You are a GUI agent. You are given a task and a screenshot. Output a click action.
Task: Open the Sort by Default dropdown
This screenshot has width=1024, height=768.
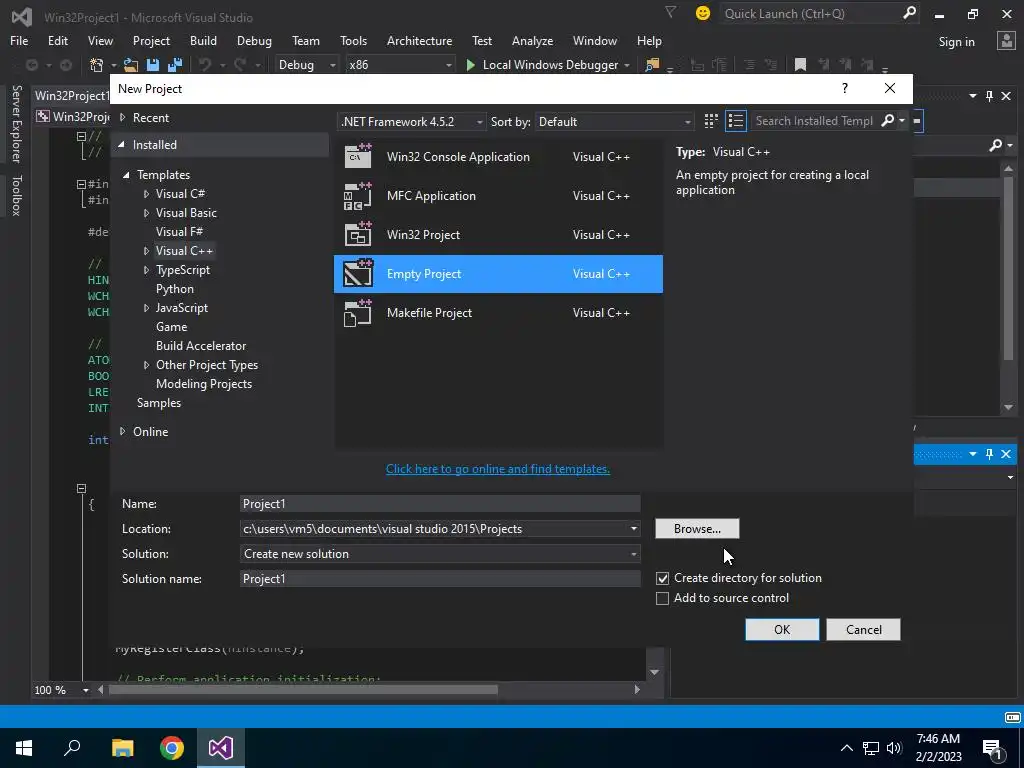tap(614, 121)
